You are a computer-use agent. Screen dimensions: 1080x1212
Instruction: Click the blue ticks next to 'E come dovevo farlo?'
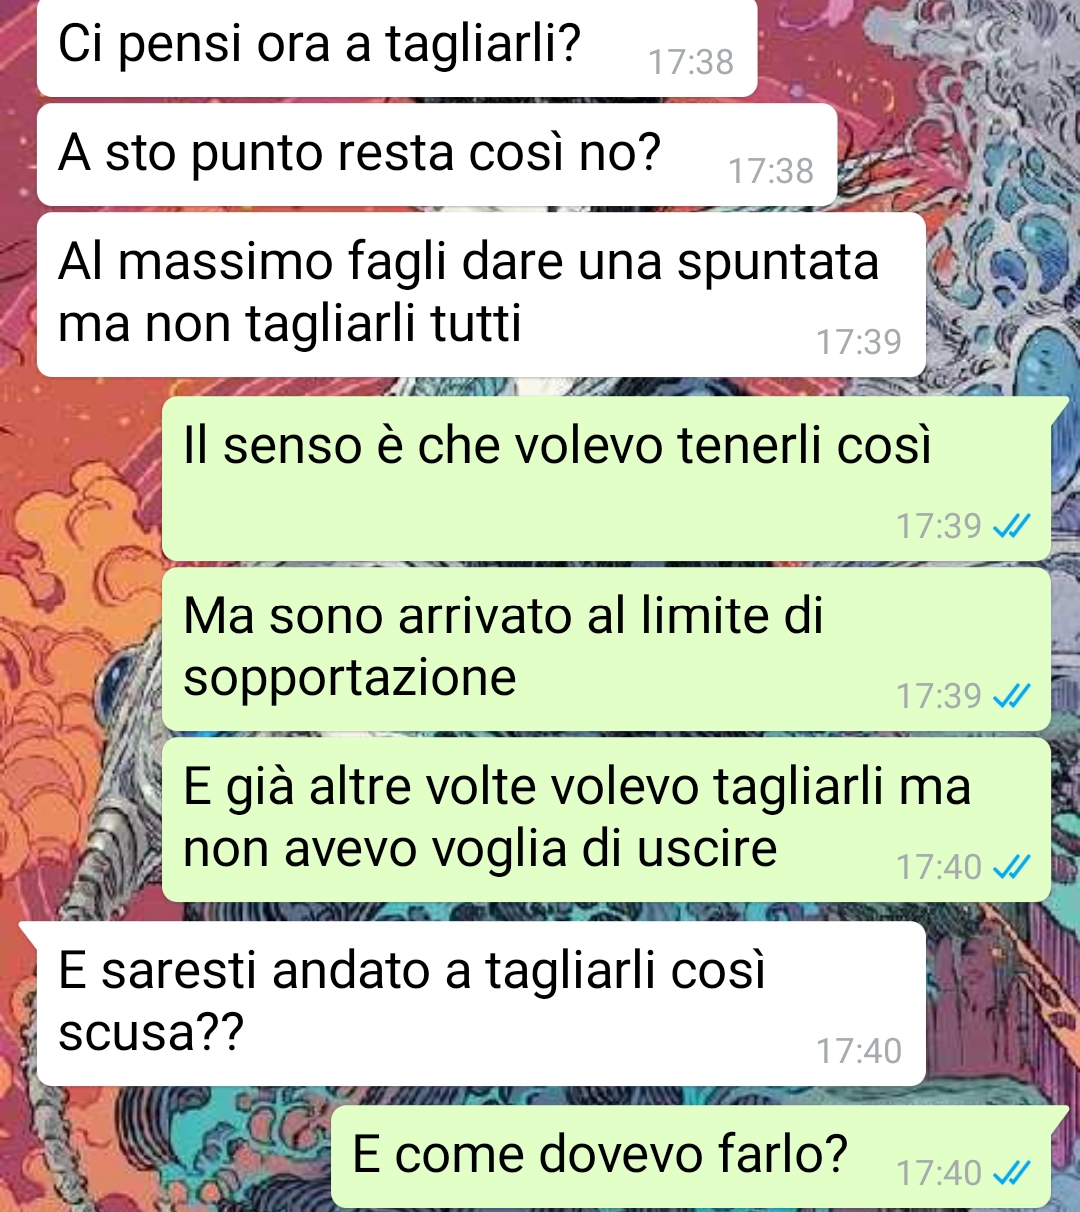pos(1011,1173)
